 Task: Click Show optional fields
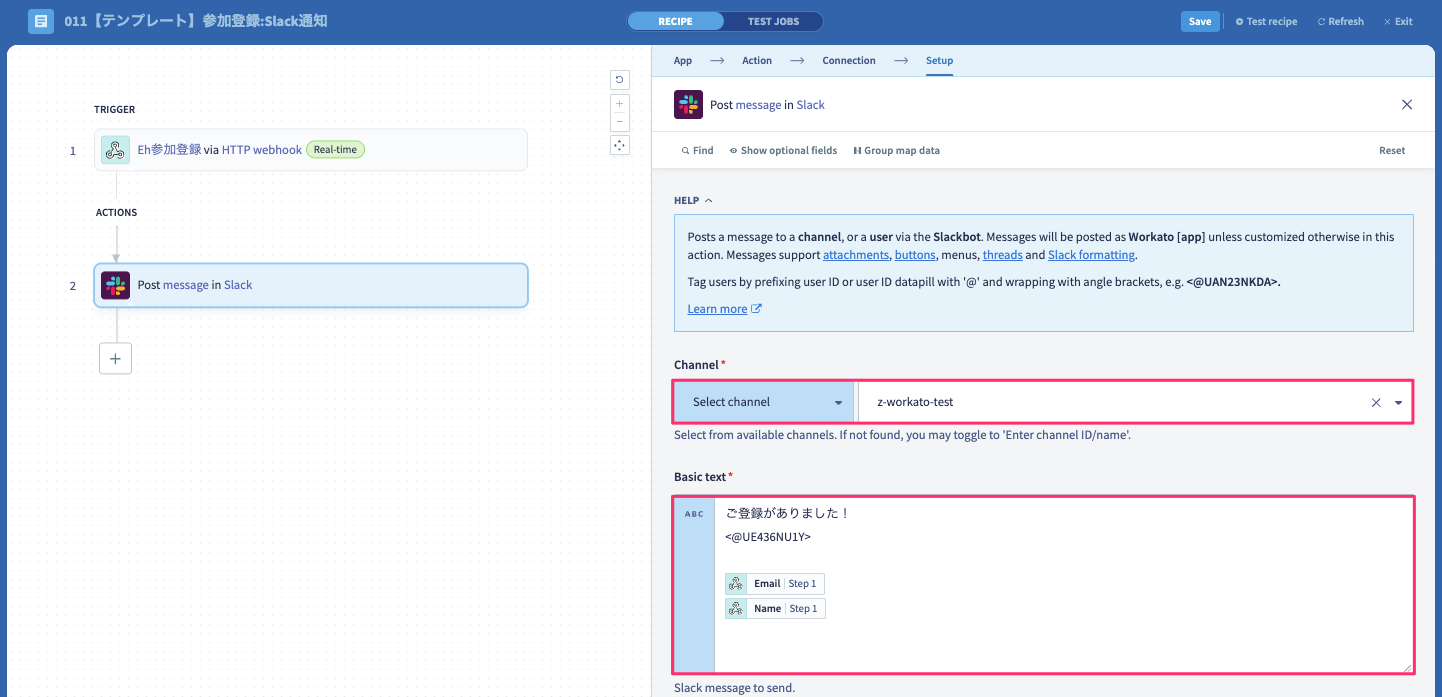click(x=783, y=150)
